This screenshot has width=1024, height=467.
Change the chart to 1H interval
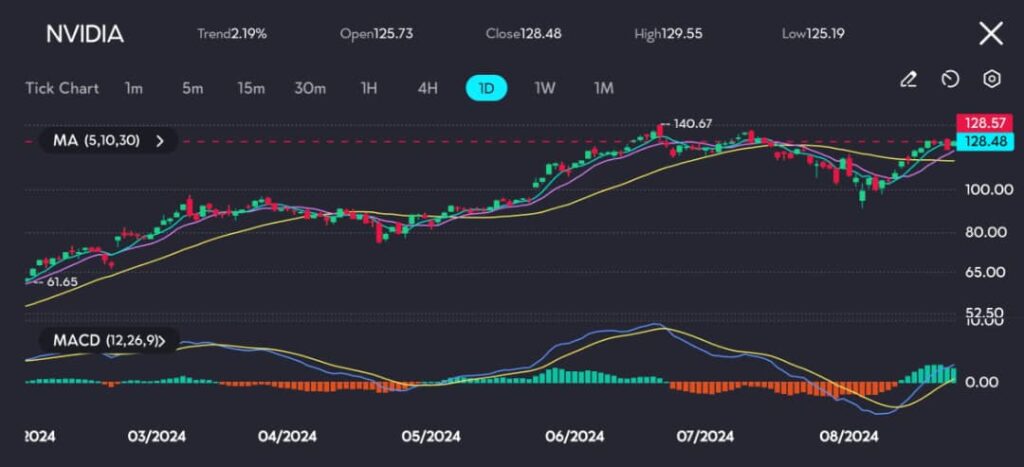pos(368,88)
